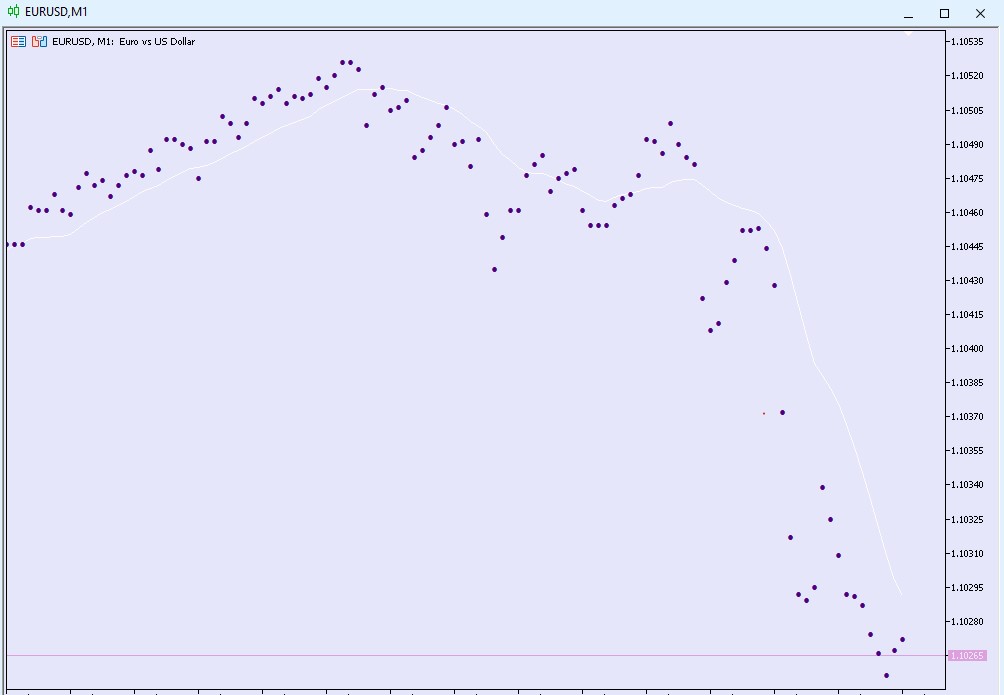Click the 1.10385 price axis label
The height and width of the screenshot is (695, 1004).
(967, 382)
